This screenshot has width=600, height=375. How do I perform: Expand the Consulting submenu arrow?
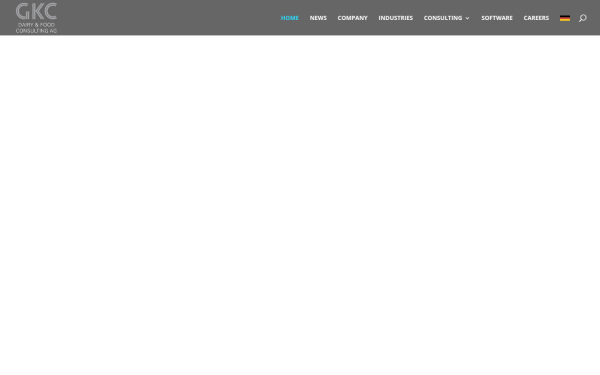click(467, 18)
